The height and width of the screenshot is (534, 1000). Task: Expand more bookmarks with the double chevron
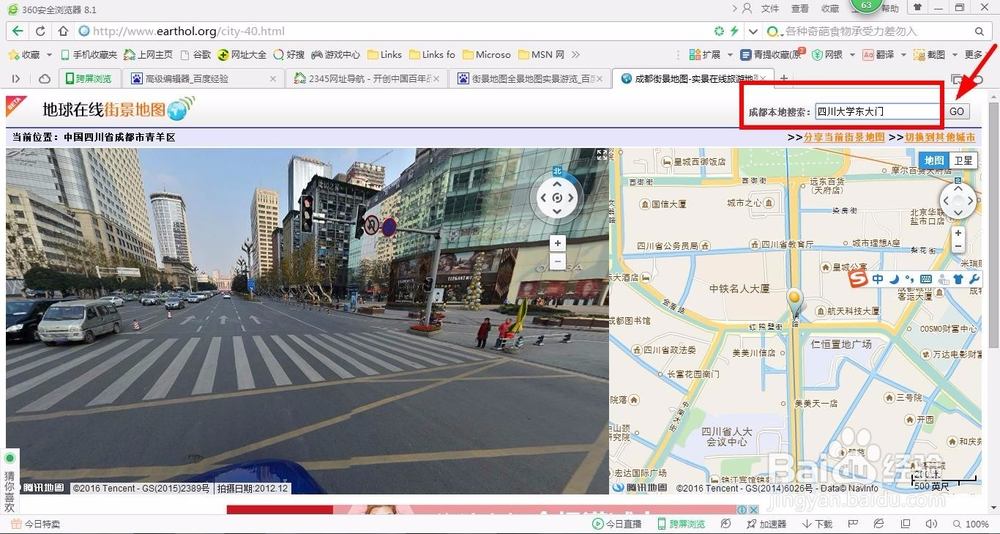[576, 55]
